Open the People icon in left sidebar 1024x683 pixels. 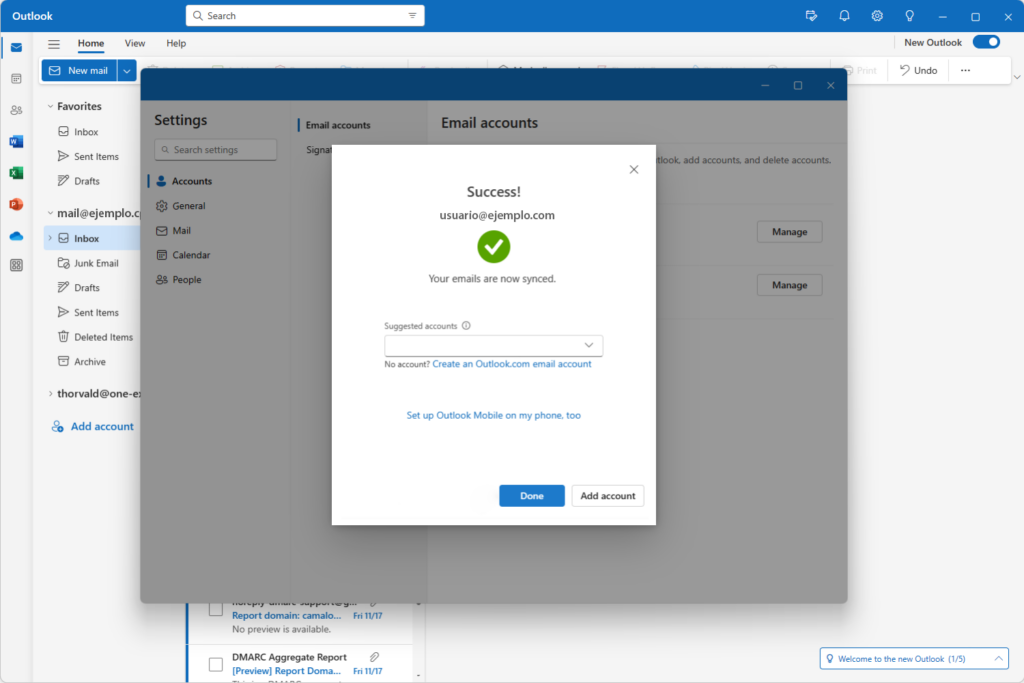pyautogui.click(x=16, y=110)
